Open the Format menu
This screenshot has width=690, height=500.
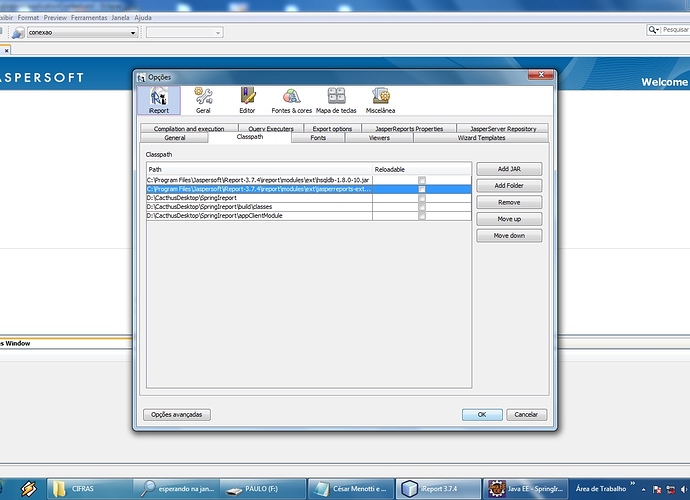click(x=28, y=18)
